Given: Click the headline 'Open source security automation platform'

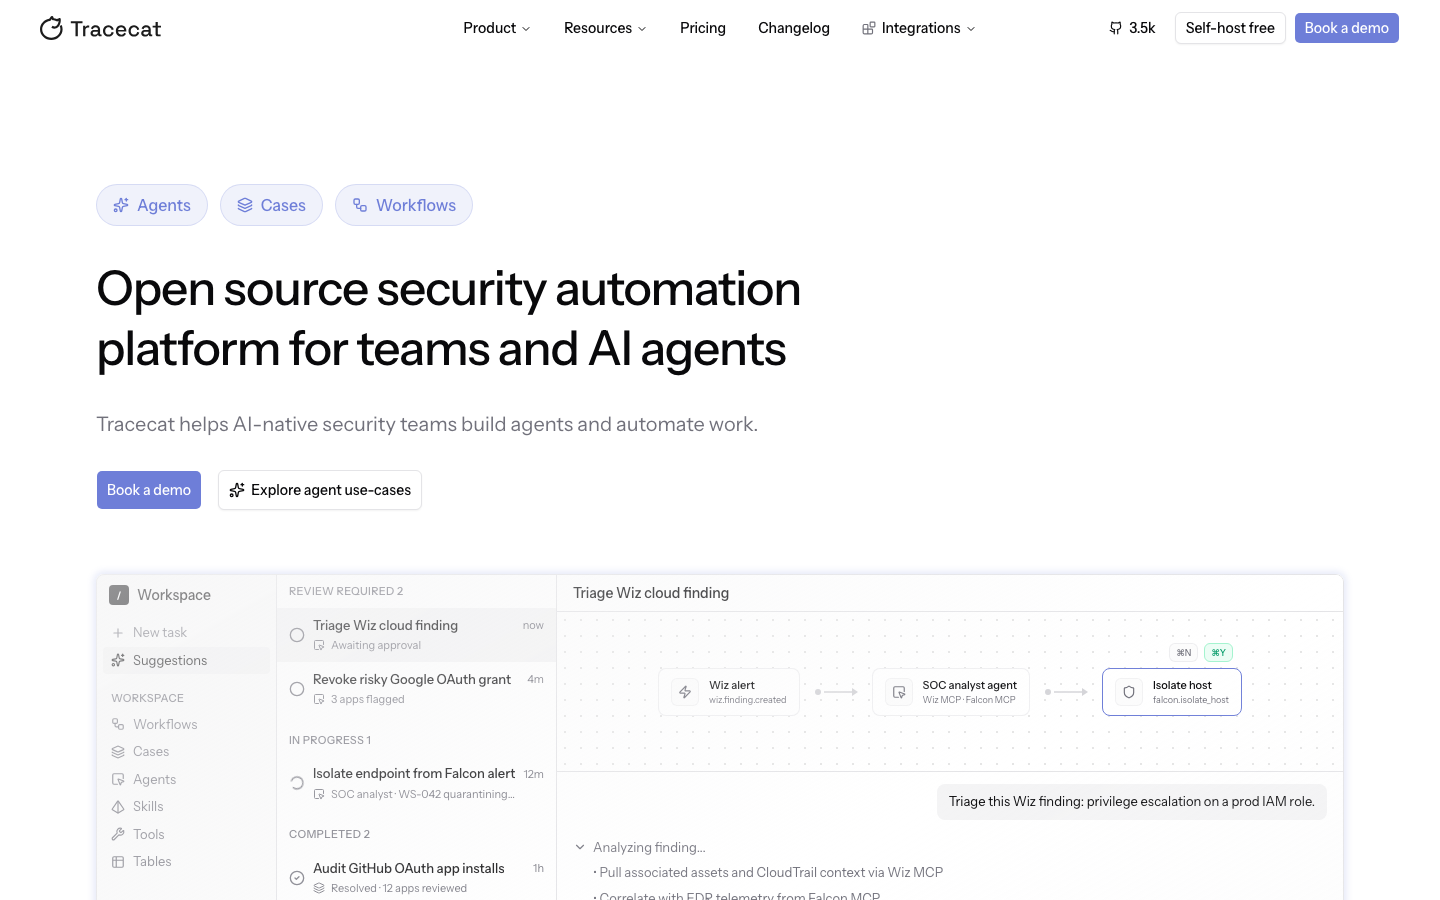Looking at the screenshot, I should click(449, 319).
